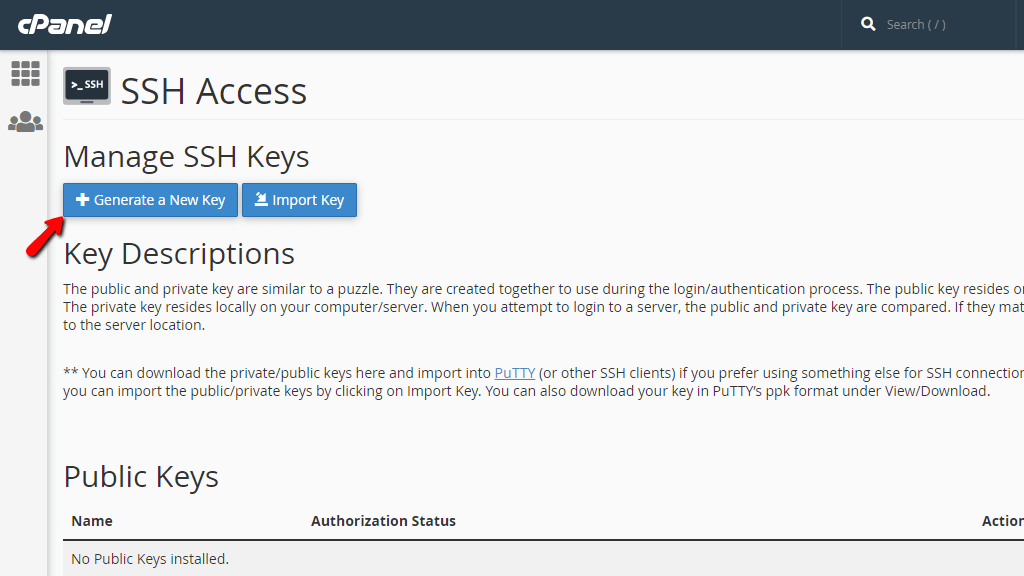Click the Authorization Status column header

(383, 521)
